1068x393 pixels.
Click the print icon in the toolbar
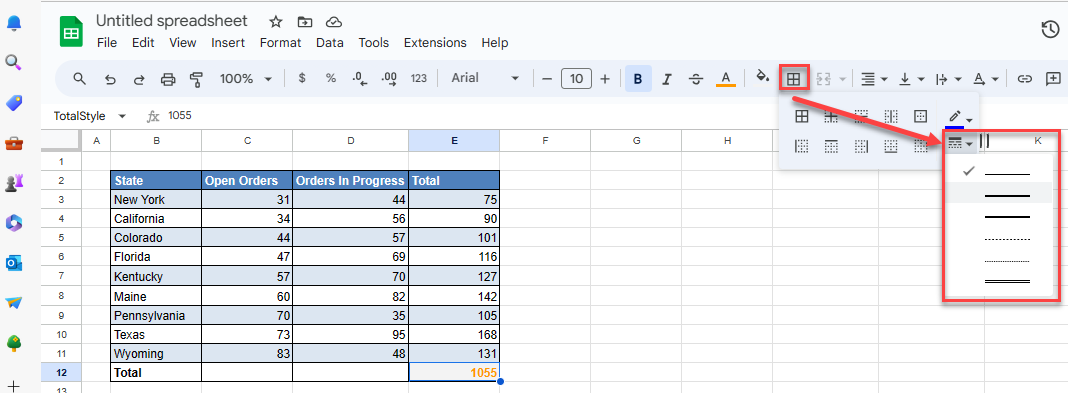tap(168, 79)
